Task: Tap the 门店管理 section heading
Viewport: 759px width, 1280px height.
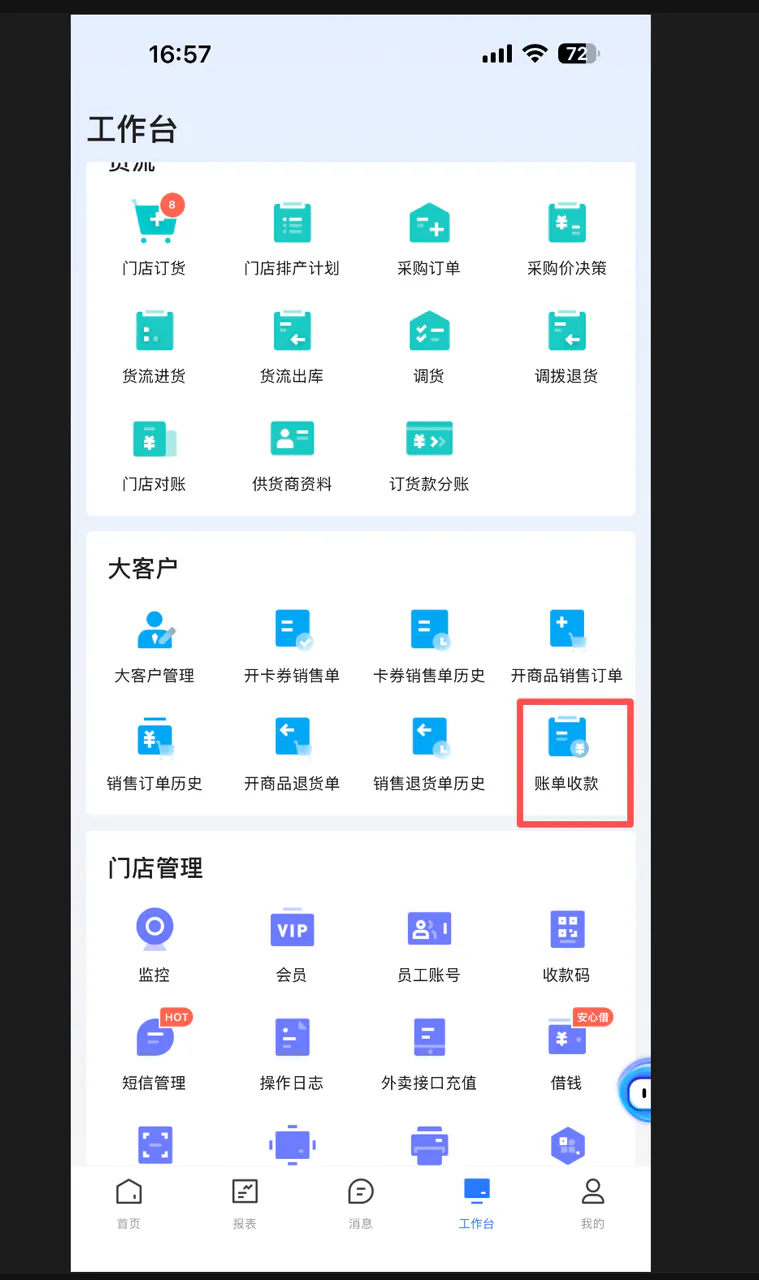Action: click(x=155, y=867)
